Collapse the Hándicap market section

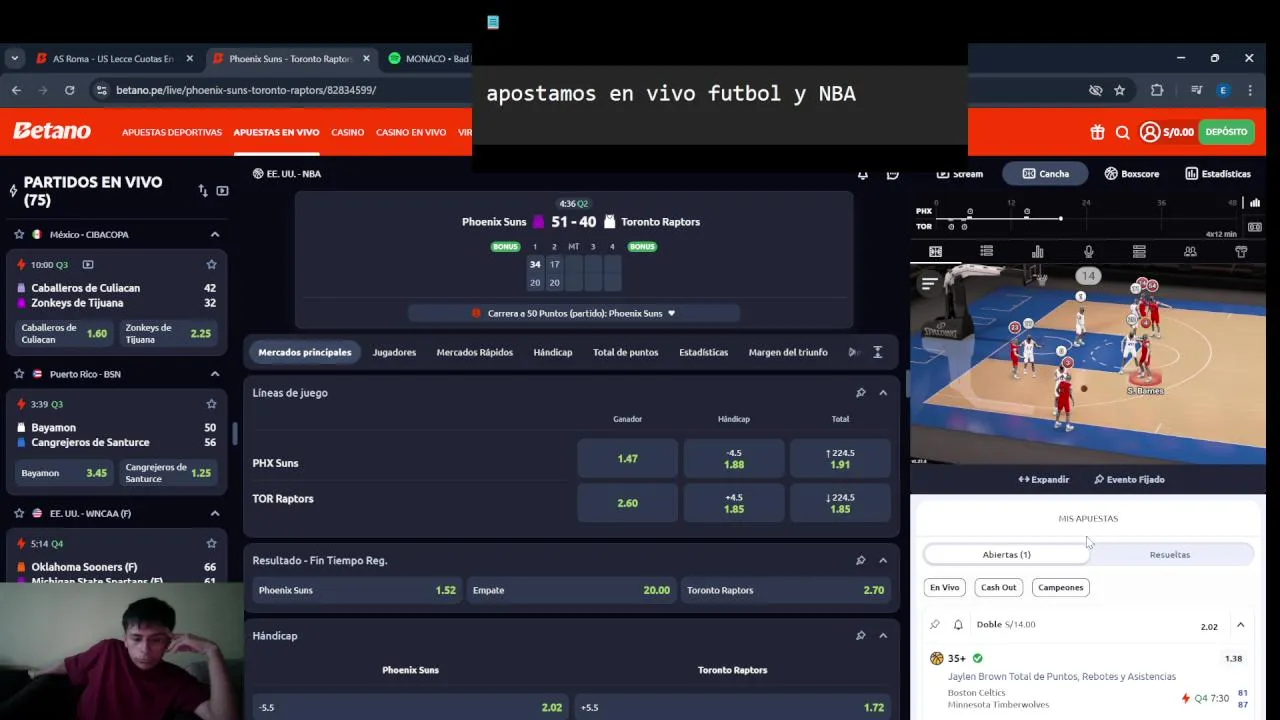tap(883, 635)
